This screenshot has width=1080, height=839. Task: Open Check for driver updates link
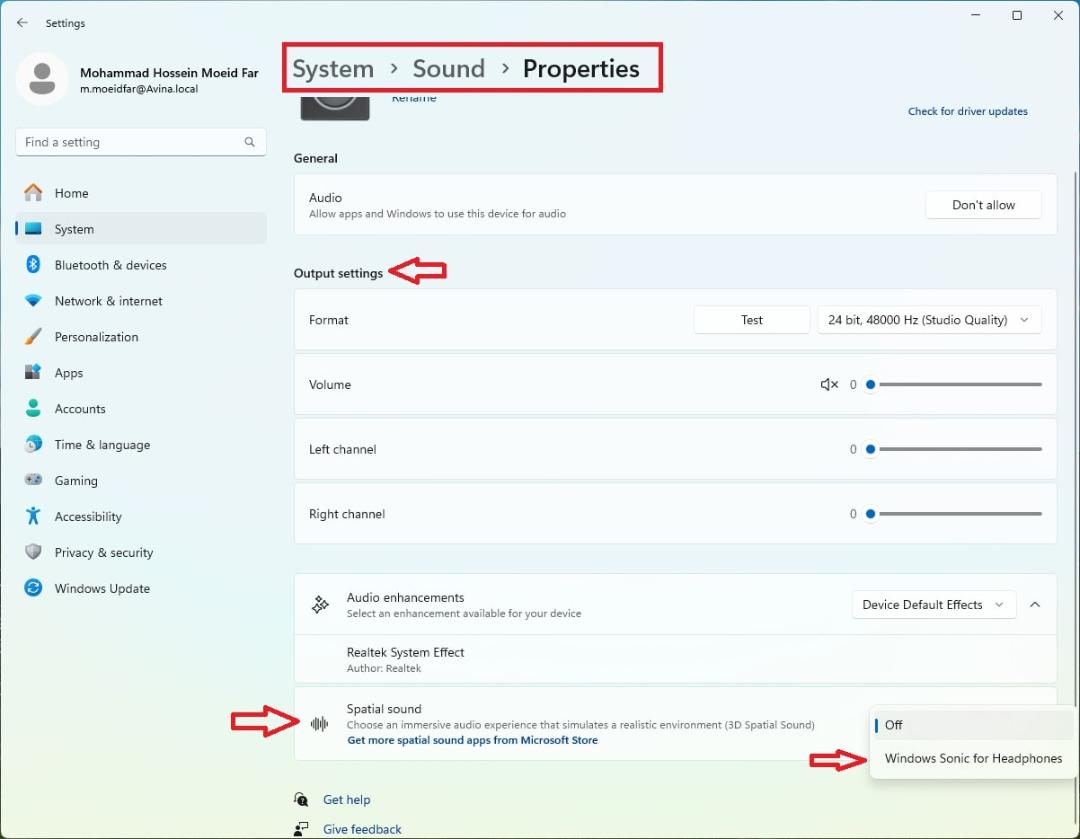point(967,111)
